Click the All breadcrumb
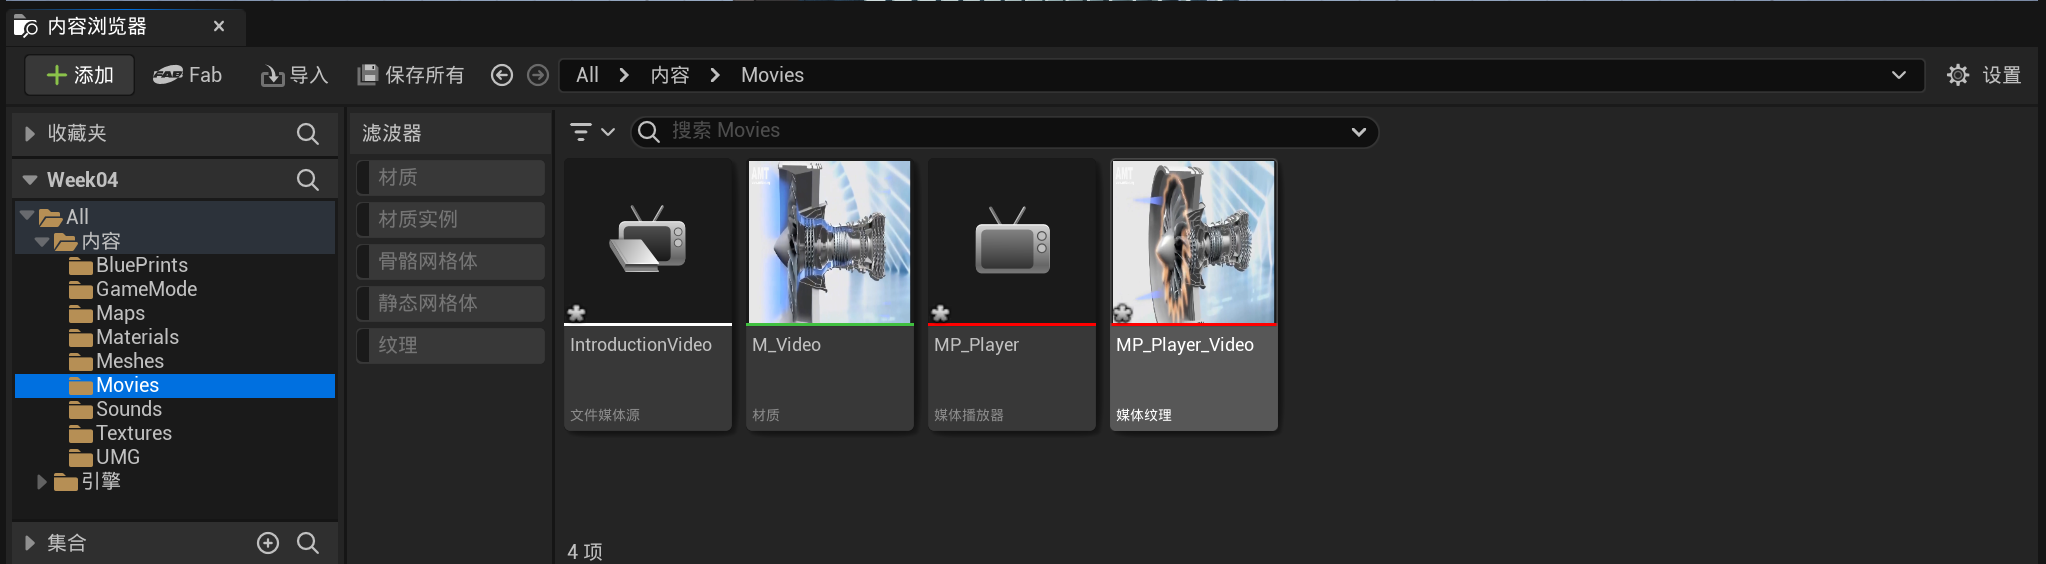 [587, 75]
